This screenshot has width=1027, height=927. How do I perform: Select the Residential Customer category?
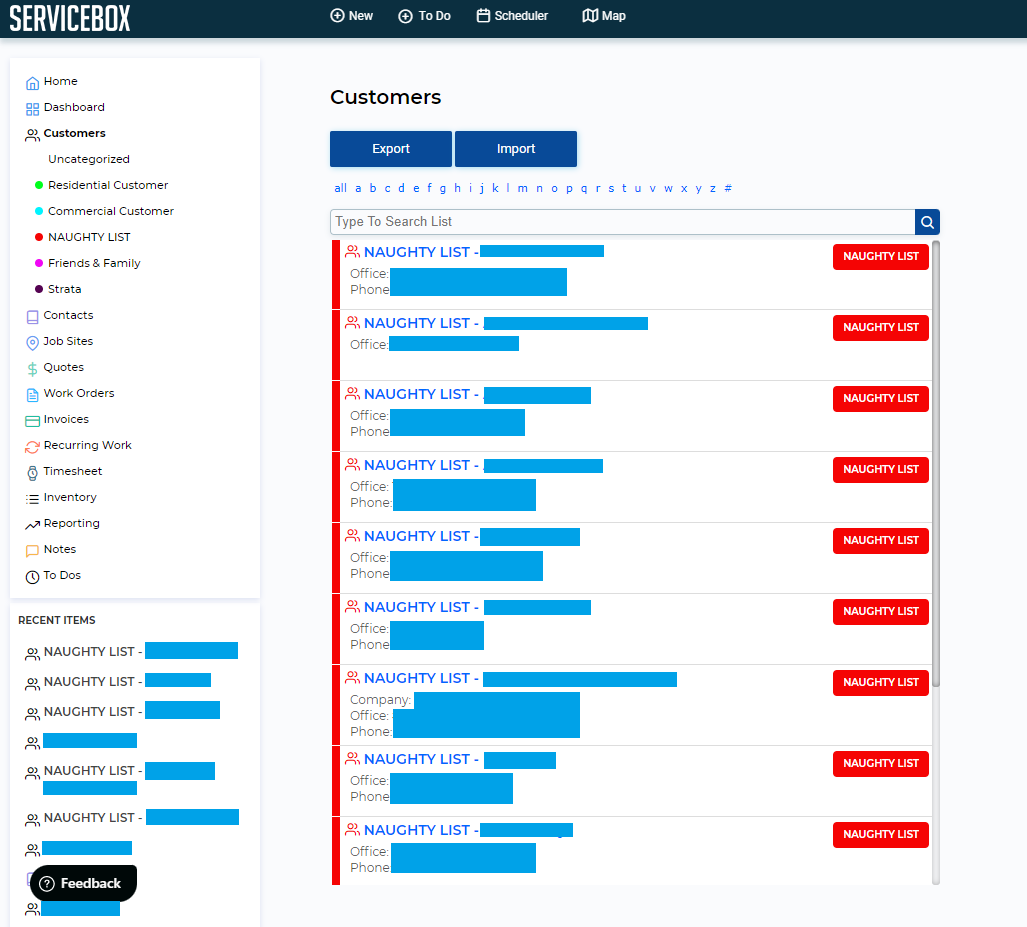tap(108, 185)
